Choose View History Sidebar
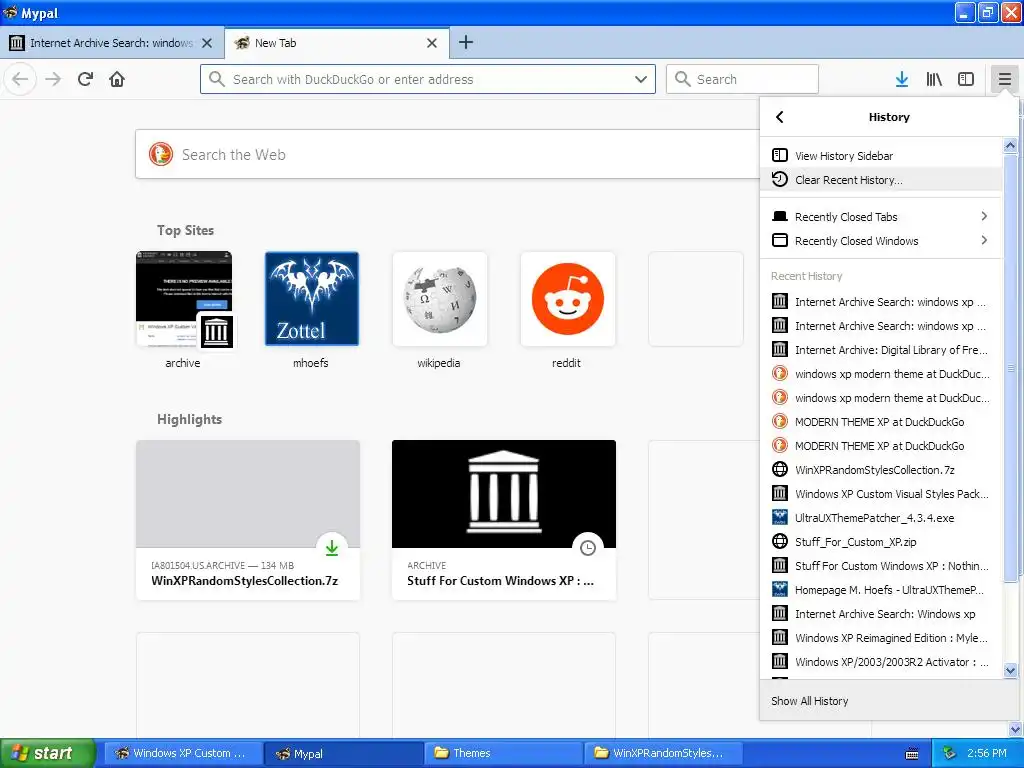Image resolution: width=1024 pixels, height=768 pixels. pyautogui.click(x=880, y=155)
